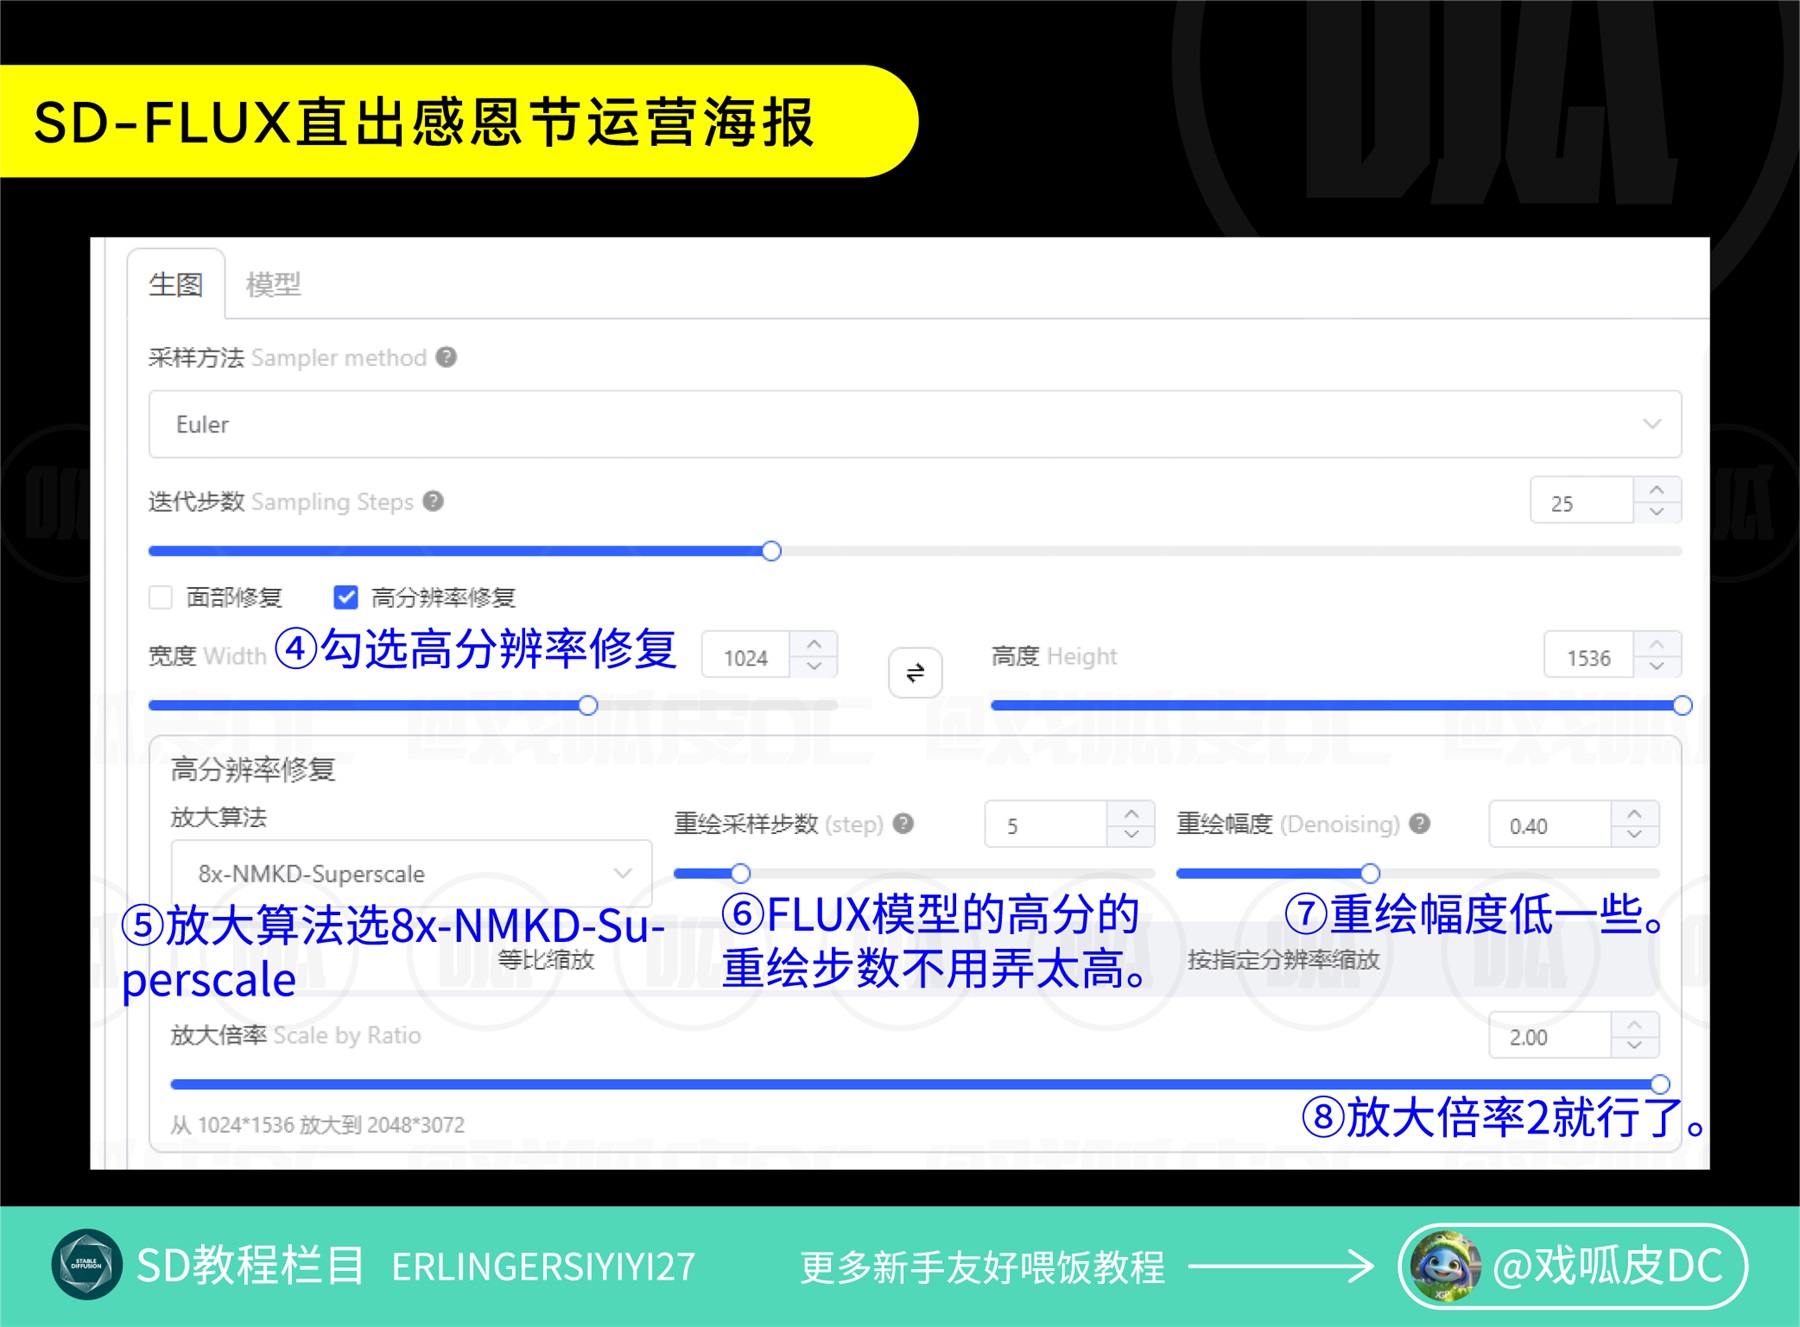Image resolution: width=1800 pixels, height=1327 pixels.
Task: Uncheck the 高分辨率修复 checkbox
Action: pos(346,597)
